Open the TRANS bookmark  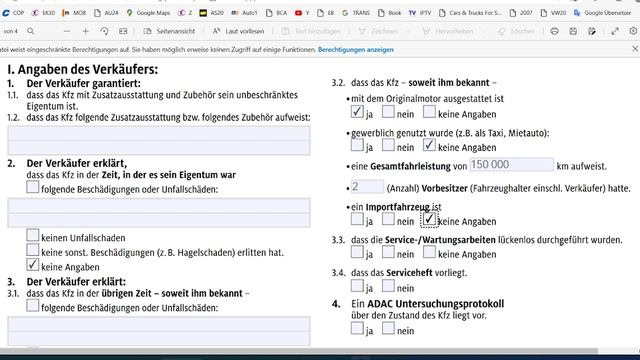(356, 13)
